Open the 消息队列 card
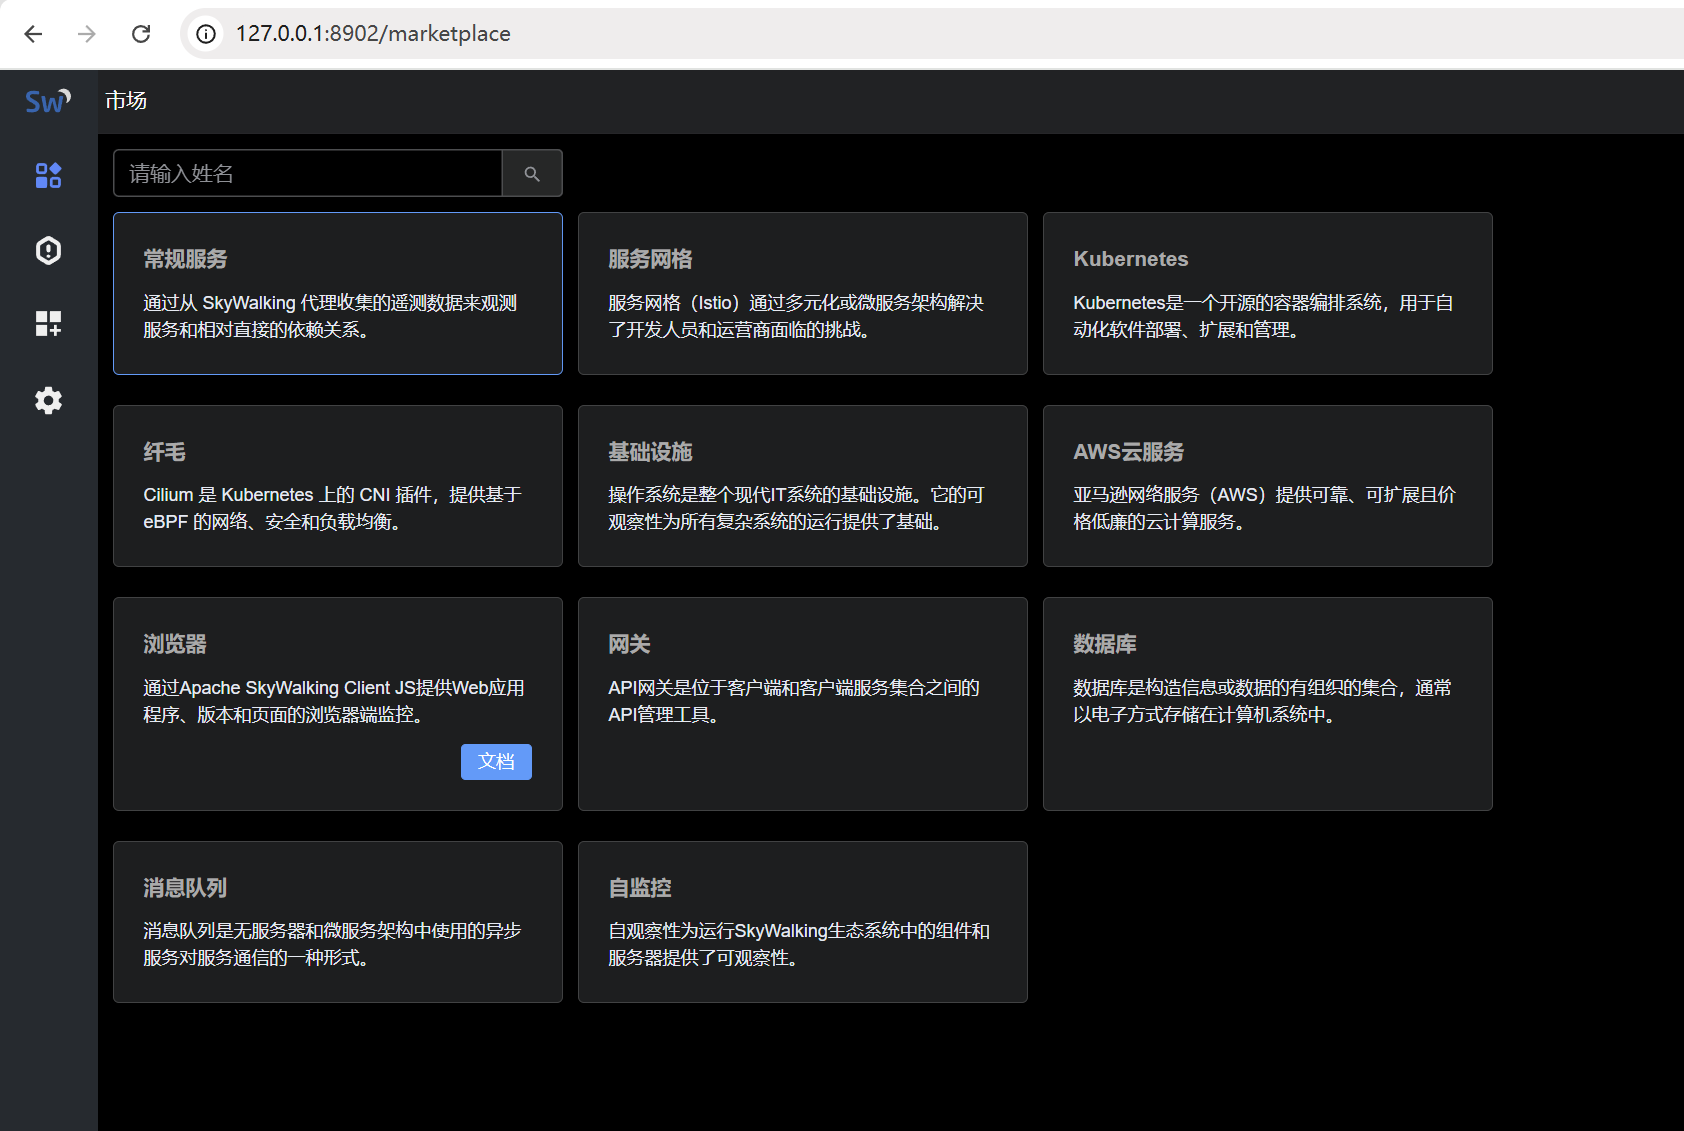Image resolution: width=1684 pixels, height=1131 pixels. click(x=337, y=921)
